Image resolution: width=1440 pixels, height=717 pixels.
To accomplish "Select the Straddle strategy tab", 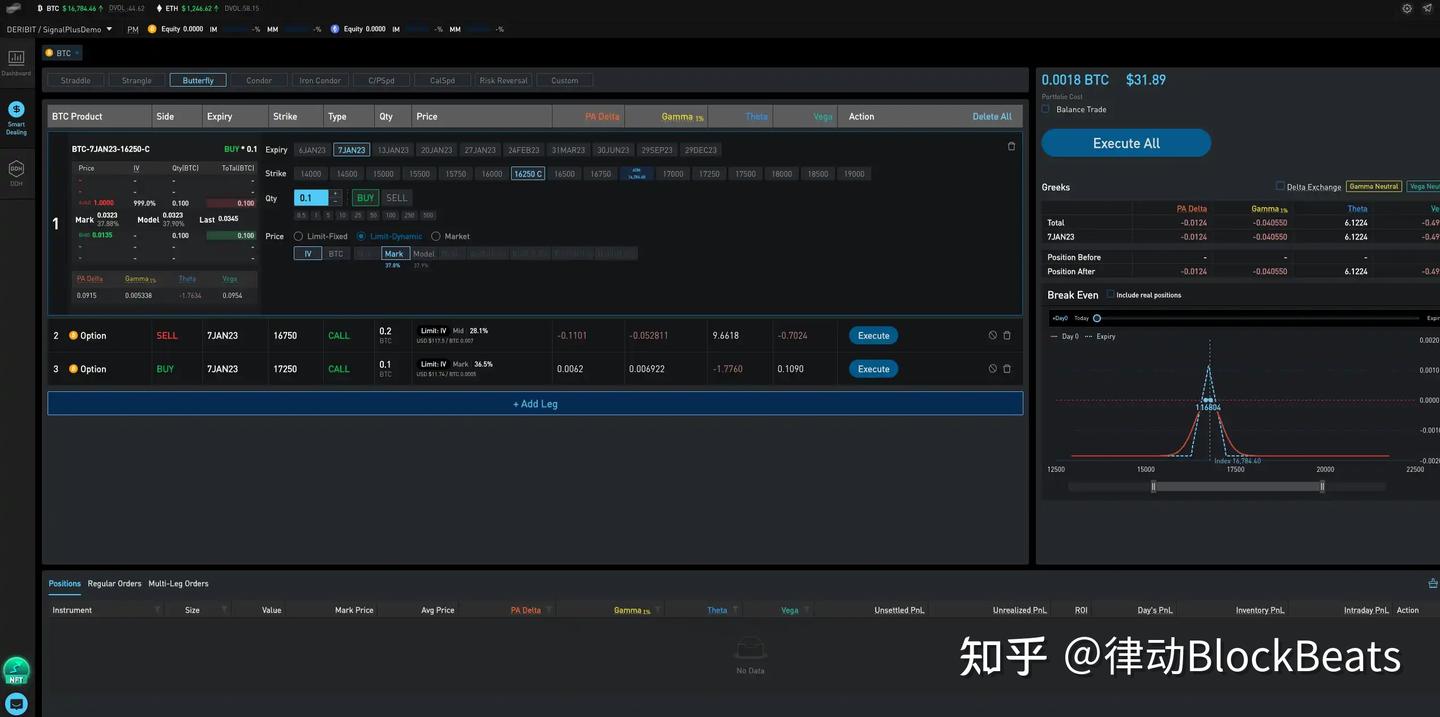I will (76, 80).
